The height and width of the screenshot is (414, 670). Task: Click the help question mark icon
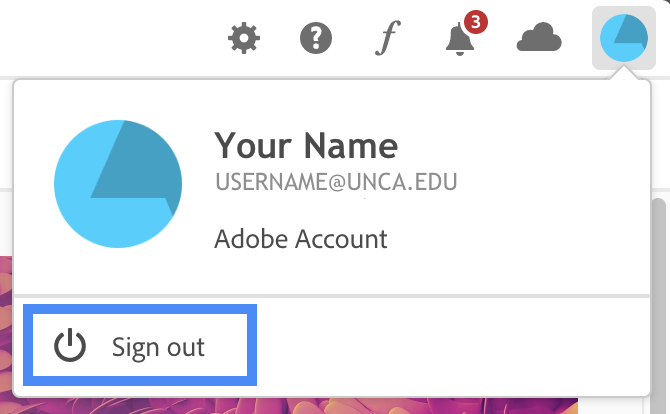tap(316, 39)
